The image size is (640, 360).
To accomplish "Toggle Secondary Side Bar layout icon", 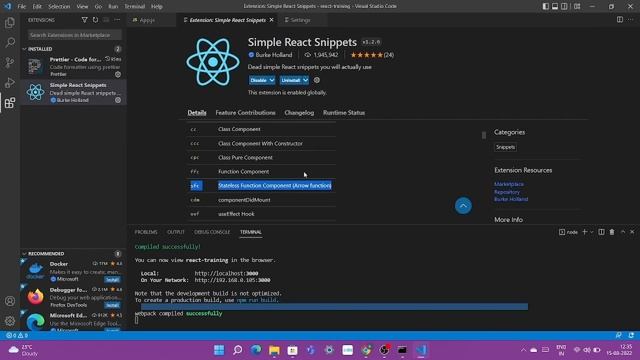I will coord(564,6).
